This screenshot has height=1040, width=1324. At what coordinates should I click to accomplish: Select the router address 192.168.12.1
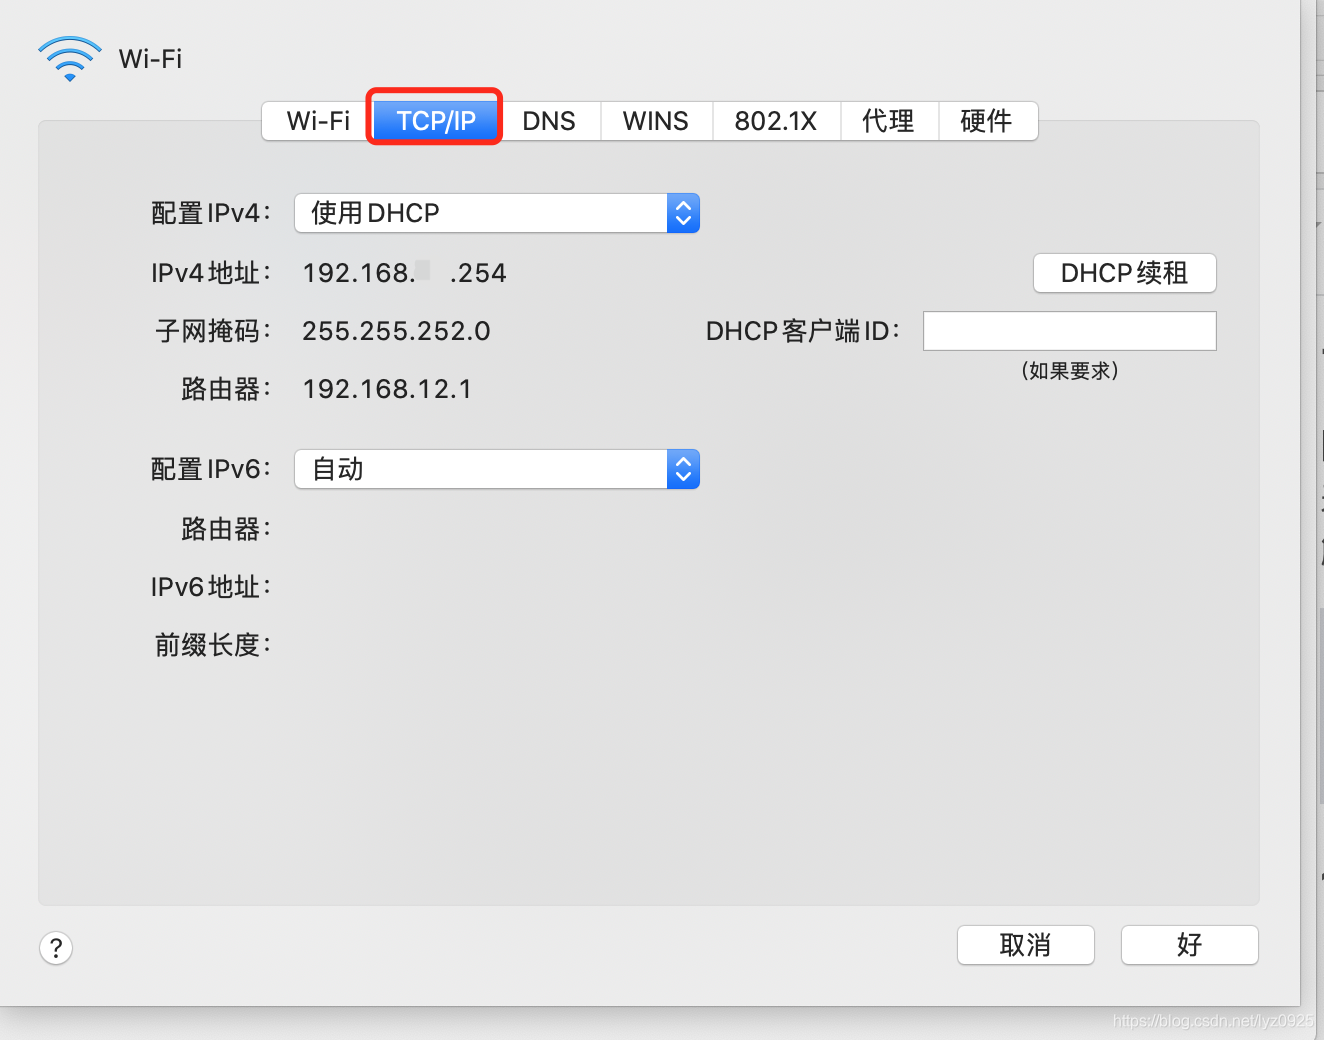pyautogui.click(x=387, y=389)
